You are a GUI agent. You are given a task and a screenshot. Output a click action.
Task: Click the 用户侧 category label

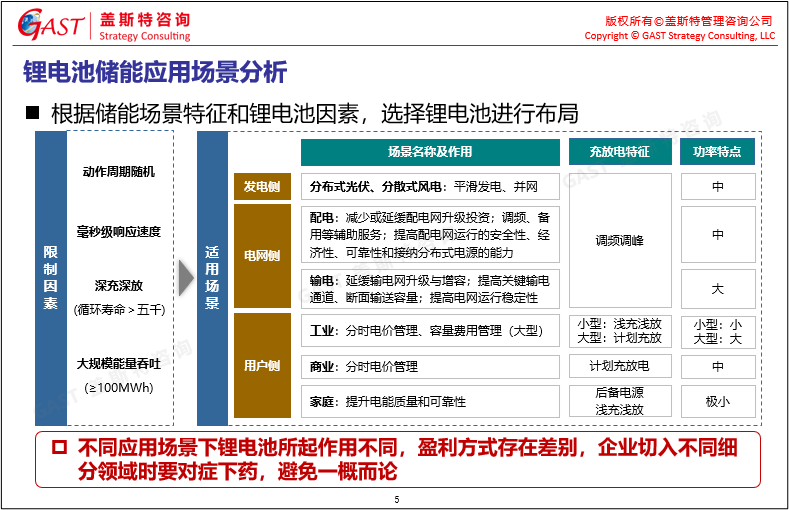coord(262,365)
